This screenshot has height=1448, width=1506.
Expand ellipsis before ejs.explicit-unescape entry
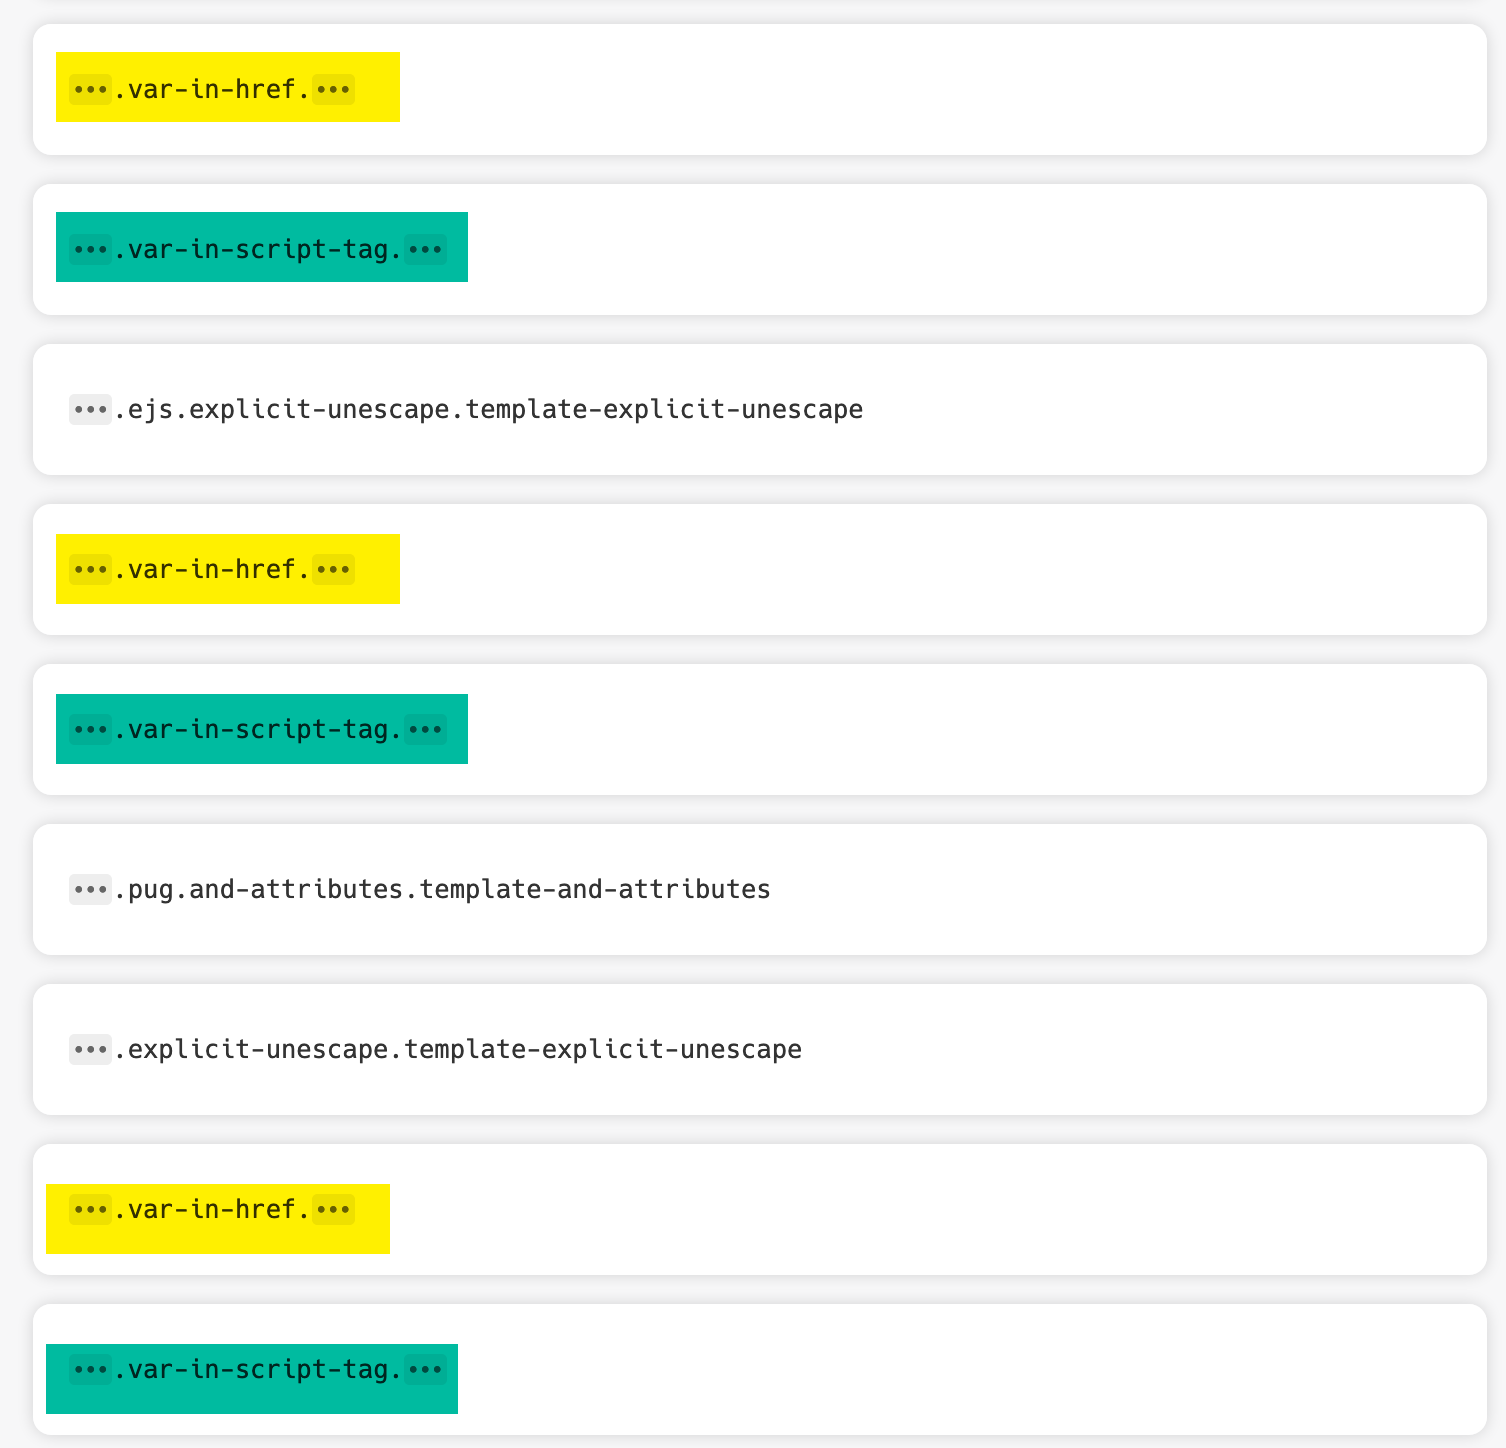coord(89,409)
